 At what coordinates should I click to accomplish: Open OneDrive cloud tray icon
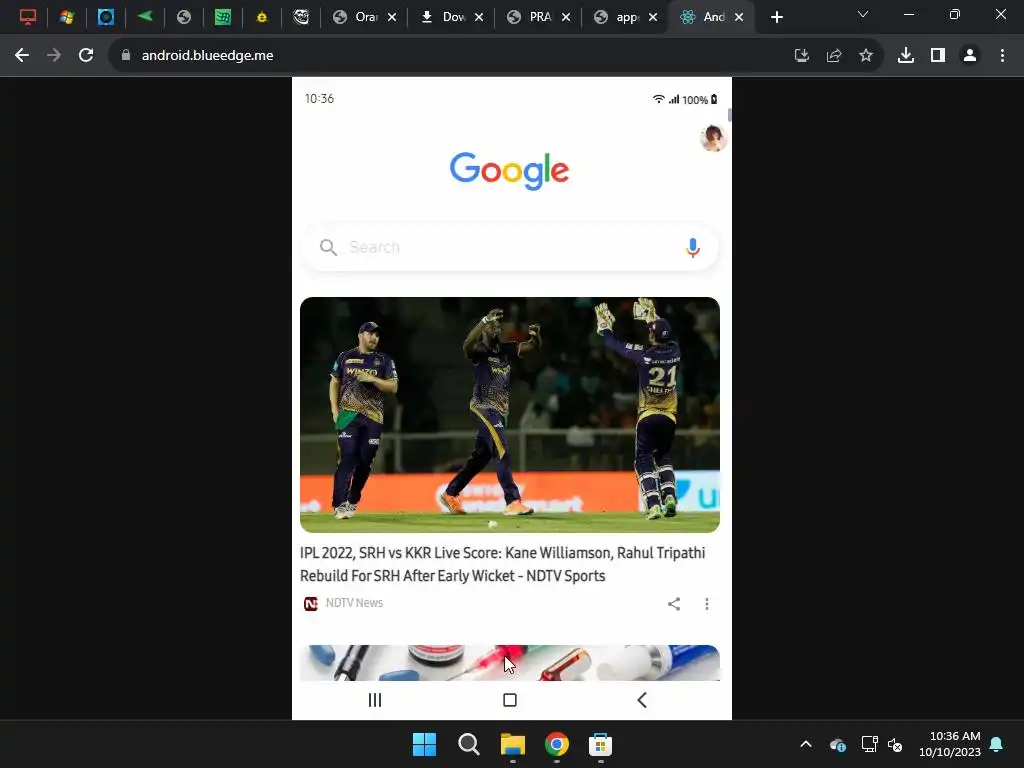[838, 744]
